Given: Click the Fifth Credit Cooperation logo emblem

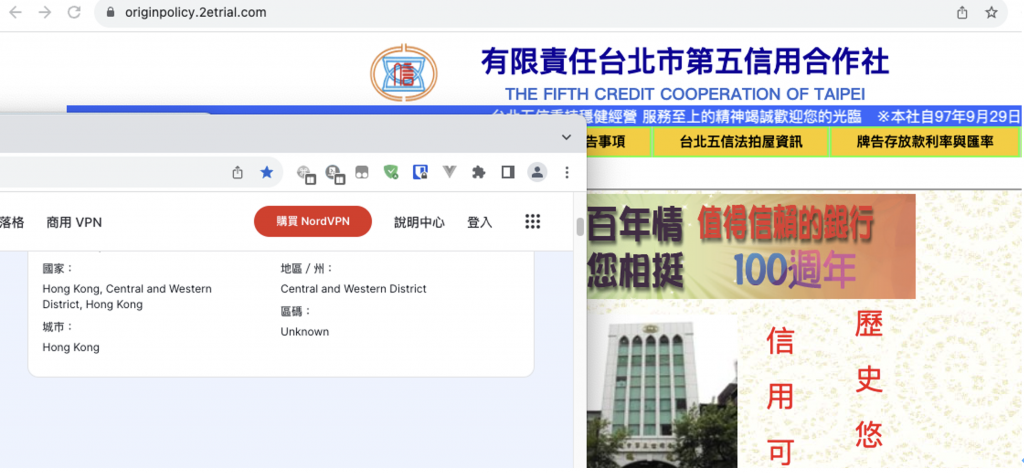Looking at the screenshot, I should click(x=404, y=73).
